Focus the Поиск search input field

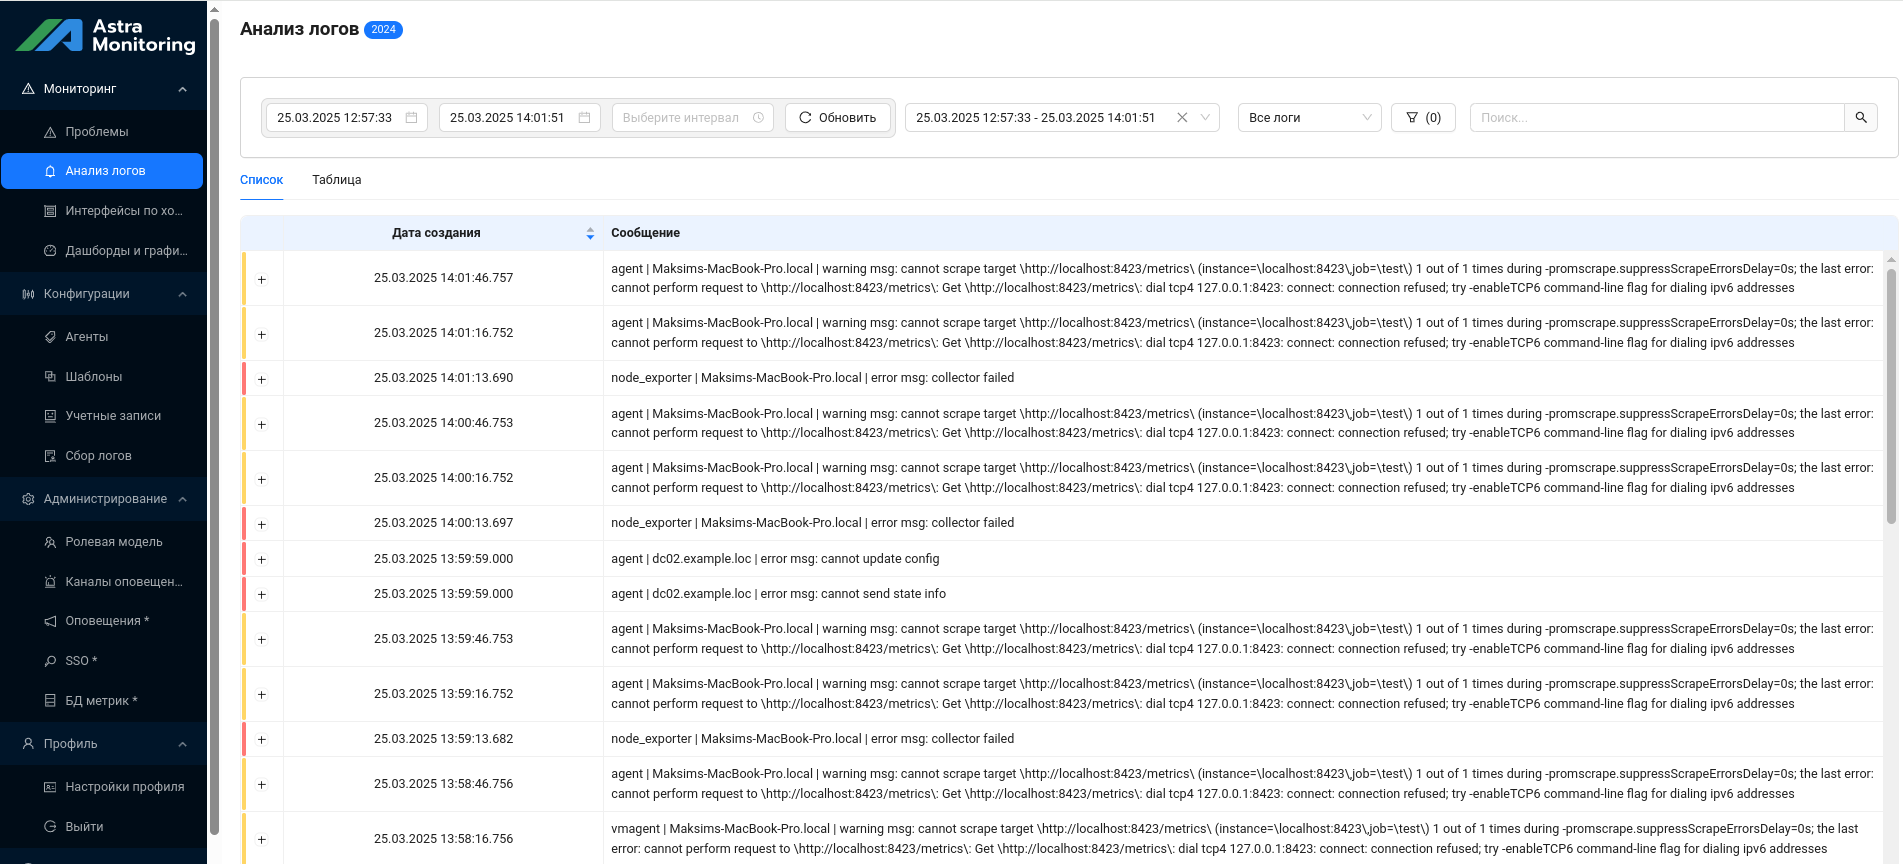pyautogui.click(x=1655, y=118)
